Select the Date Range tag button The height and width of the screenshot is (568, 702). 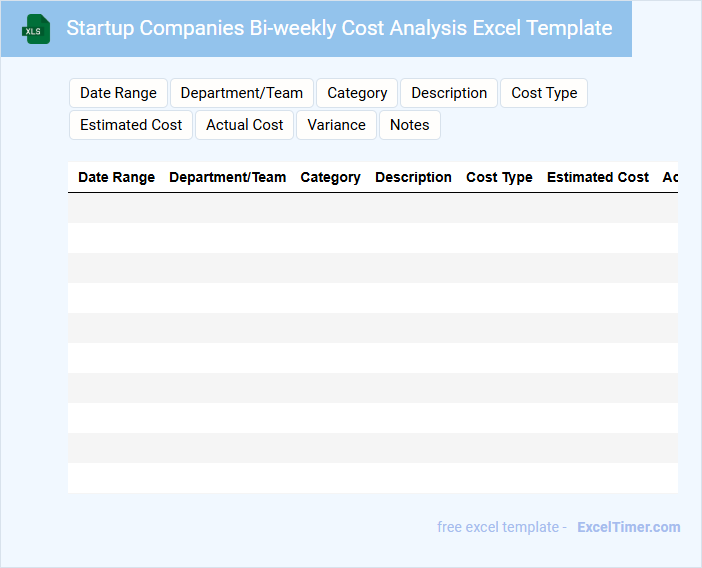(x=118, y=93)
